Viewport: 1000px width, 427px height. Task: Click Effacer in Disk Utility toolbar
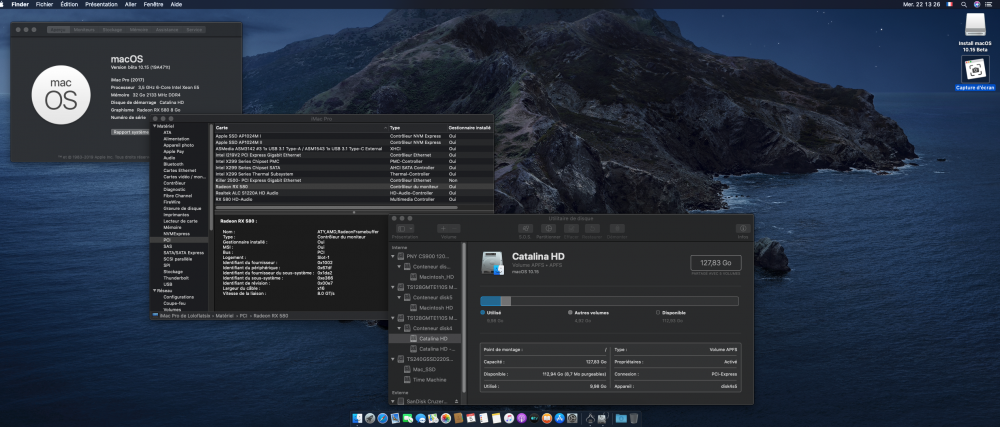[x=570, y=229]
